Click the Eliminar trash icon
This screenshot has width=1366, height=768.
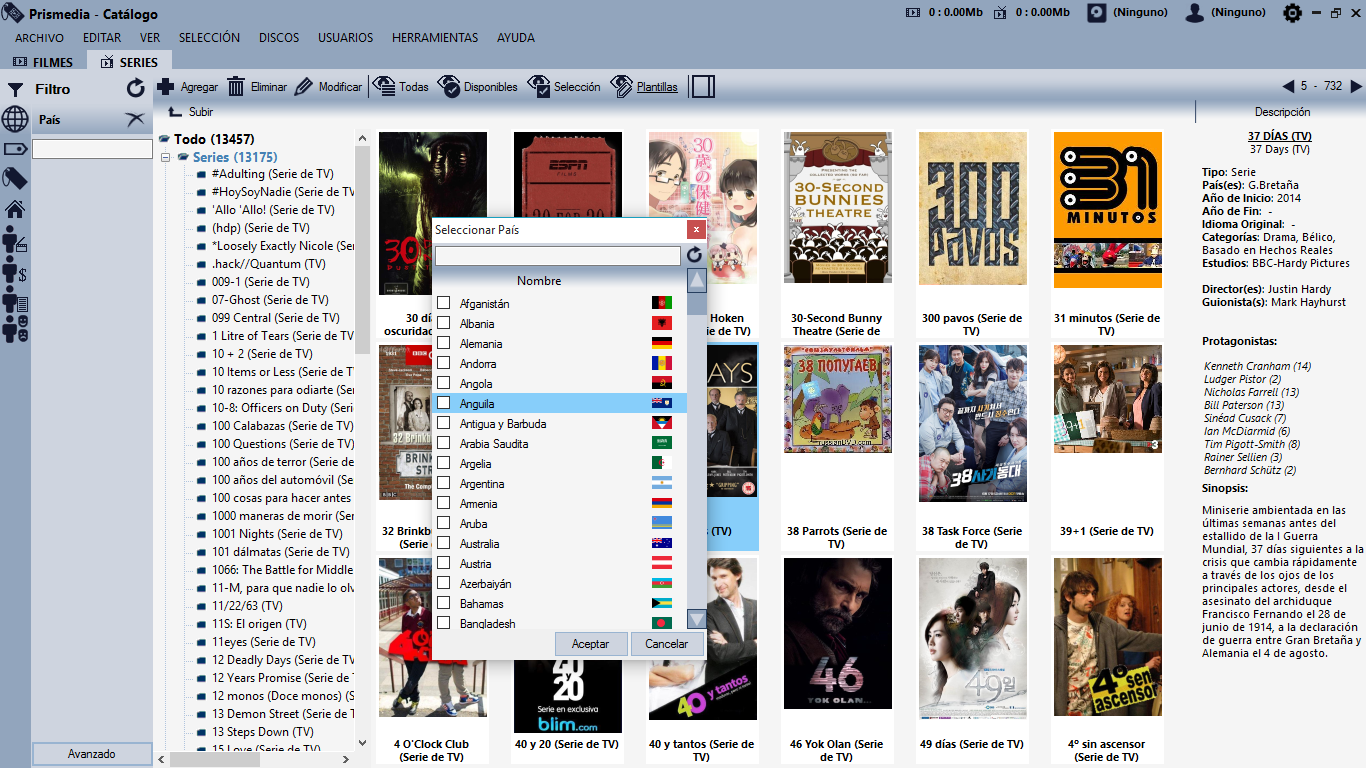tap(236, 87)
